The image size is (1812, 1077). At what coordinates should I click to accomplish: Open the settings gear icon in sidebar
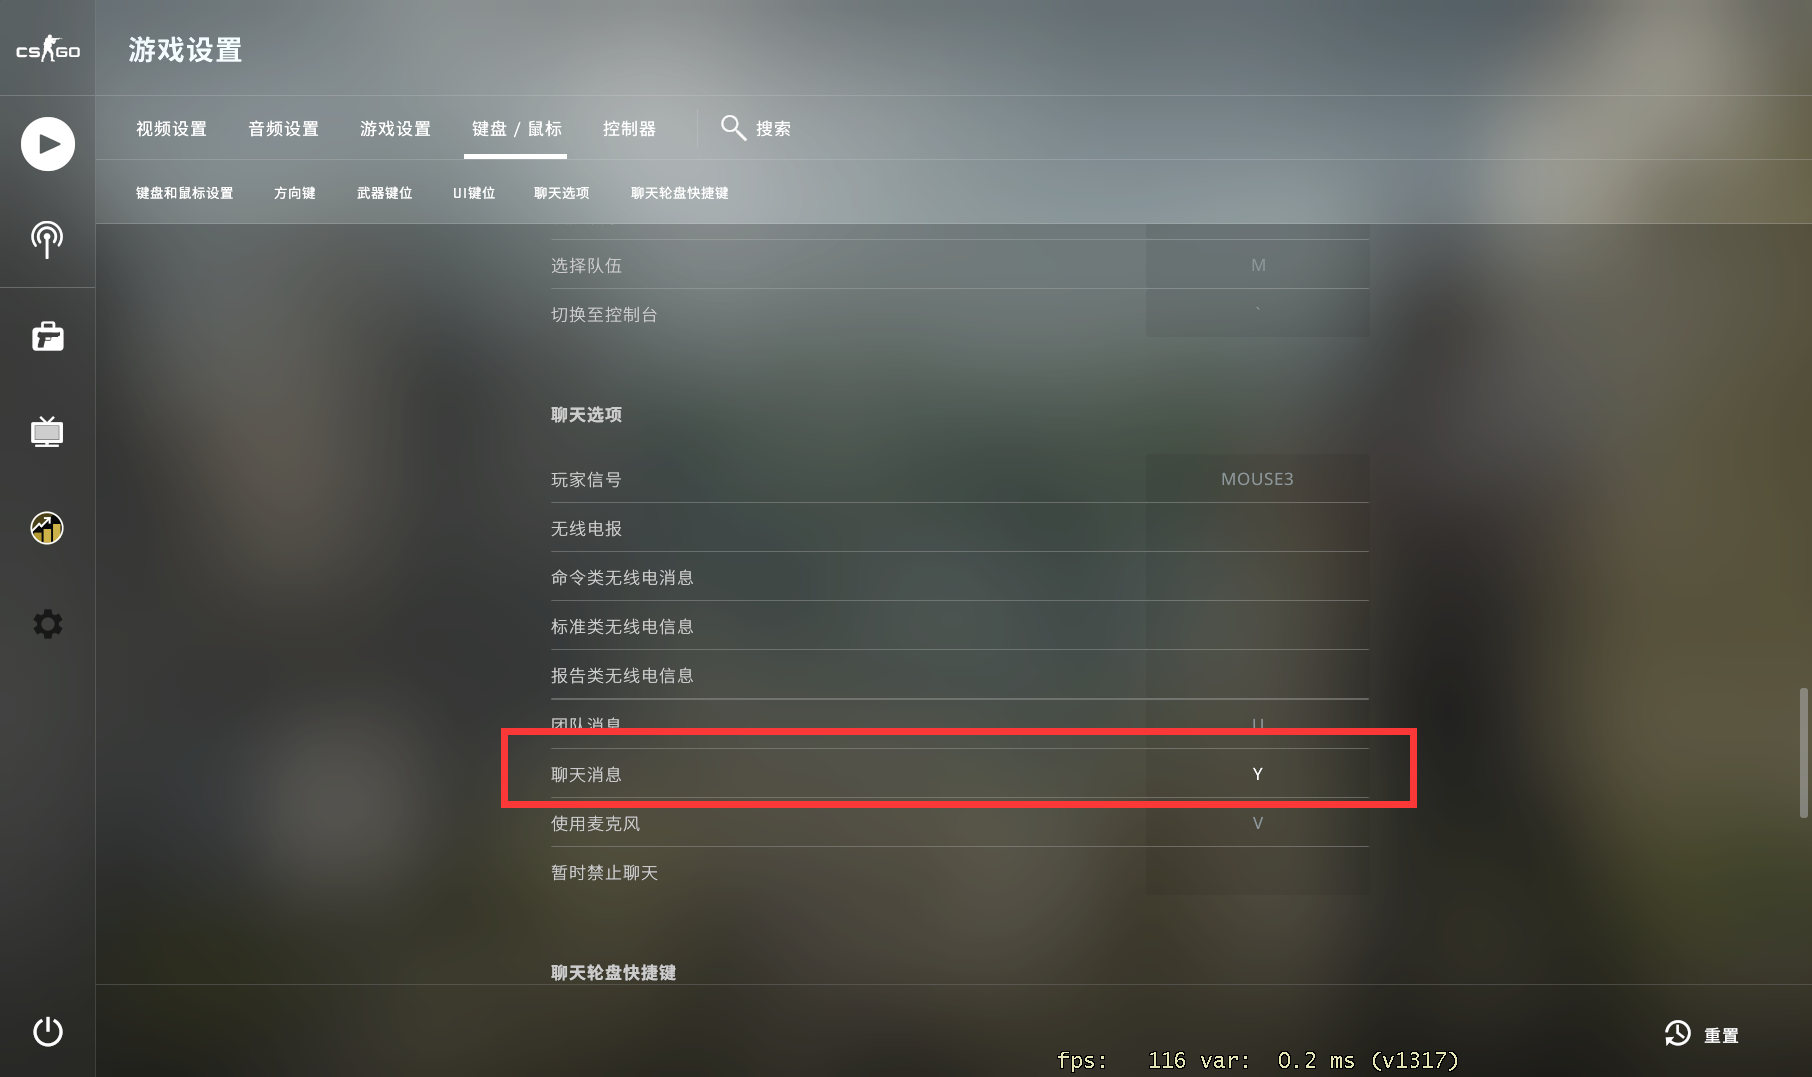[47, 624]
